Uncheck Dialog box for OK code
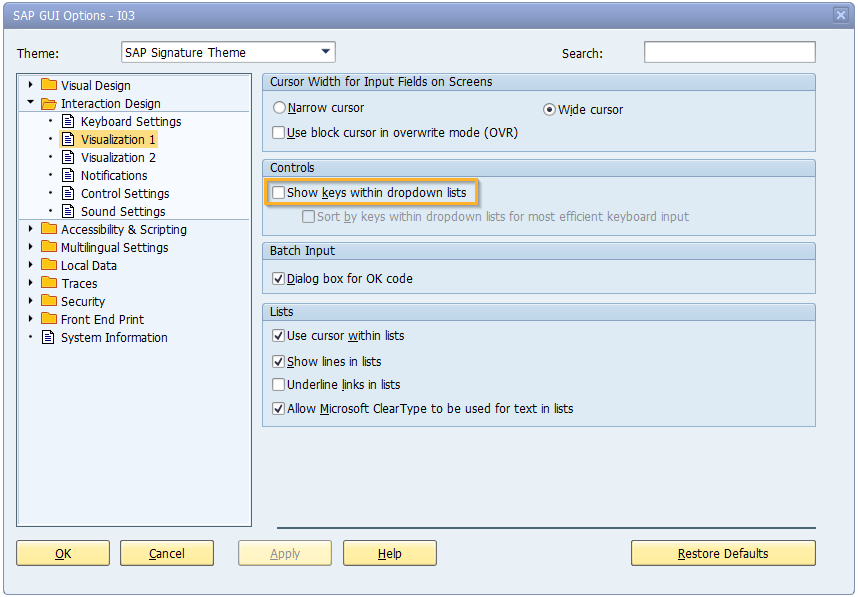This screenshot has height=597, width=858. [279, 279]
